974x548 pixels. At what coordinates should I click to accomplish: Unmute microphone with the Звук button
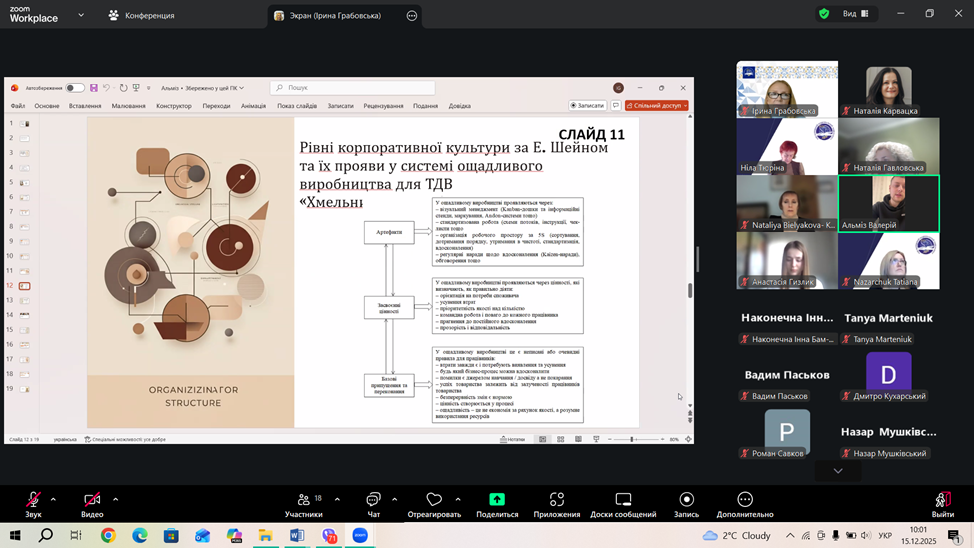click(33, 500)
